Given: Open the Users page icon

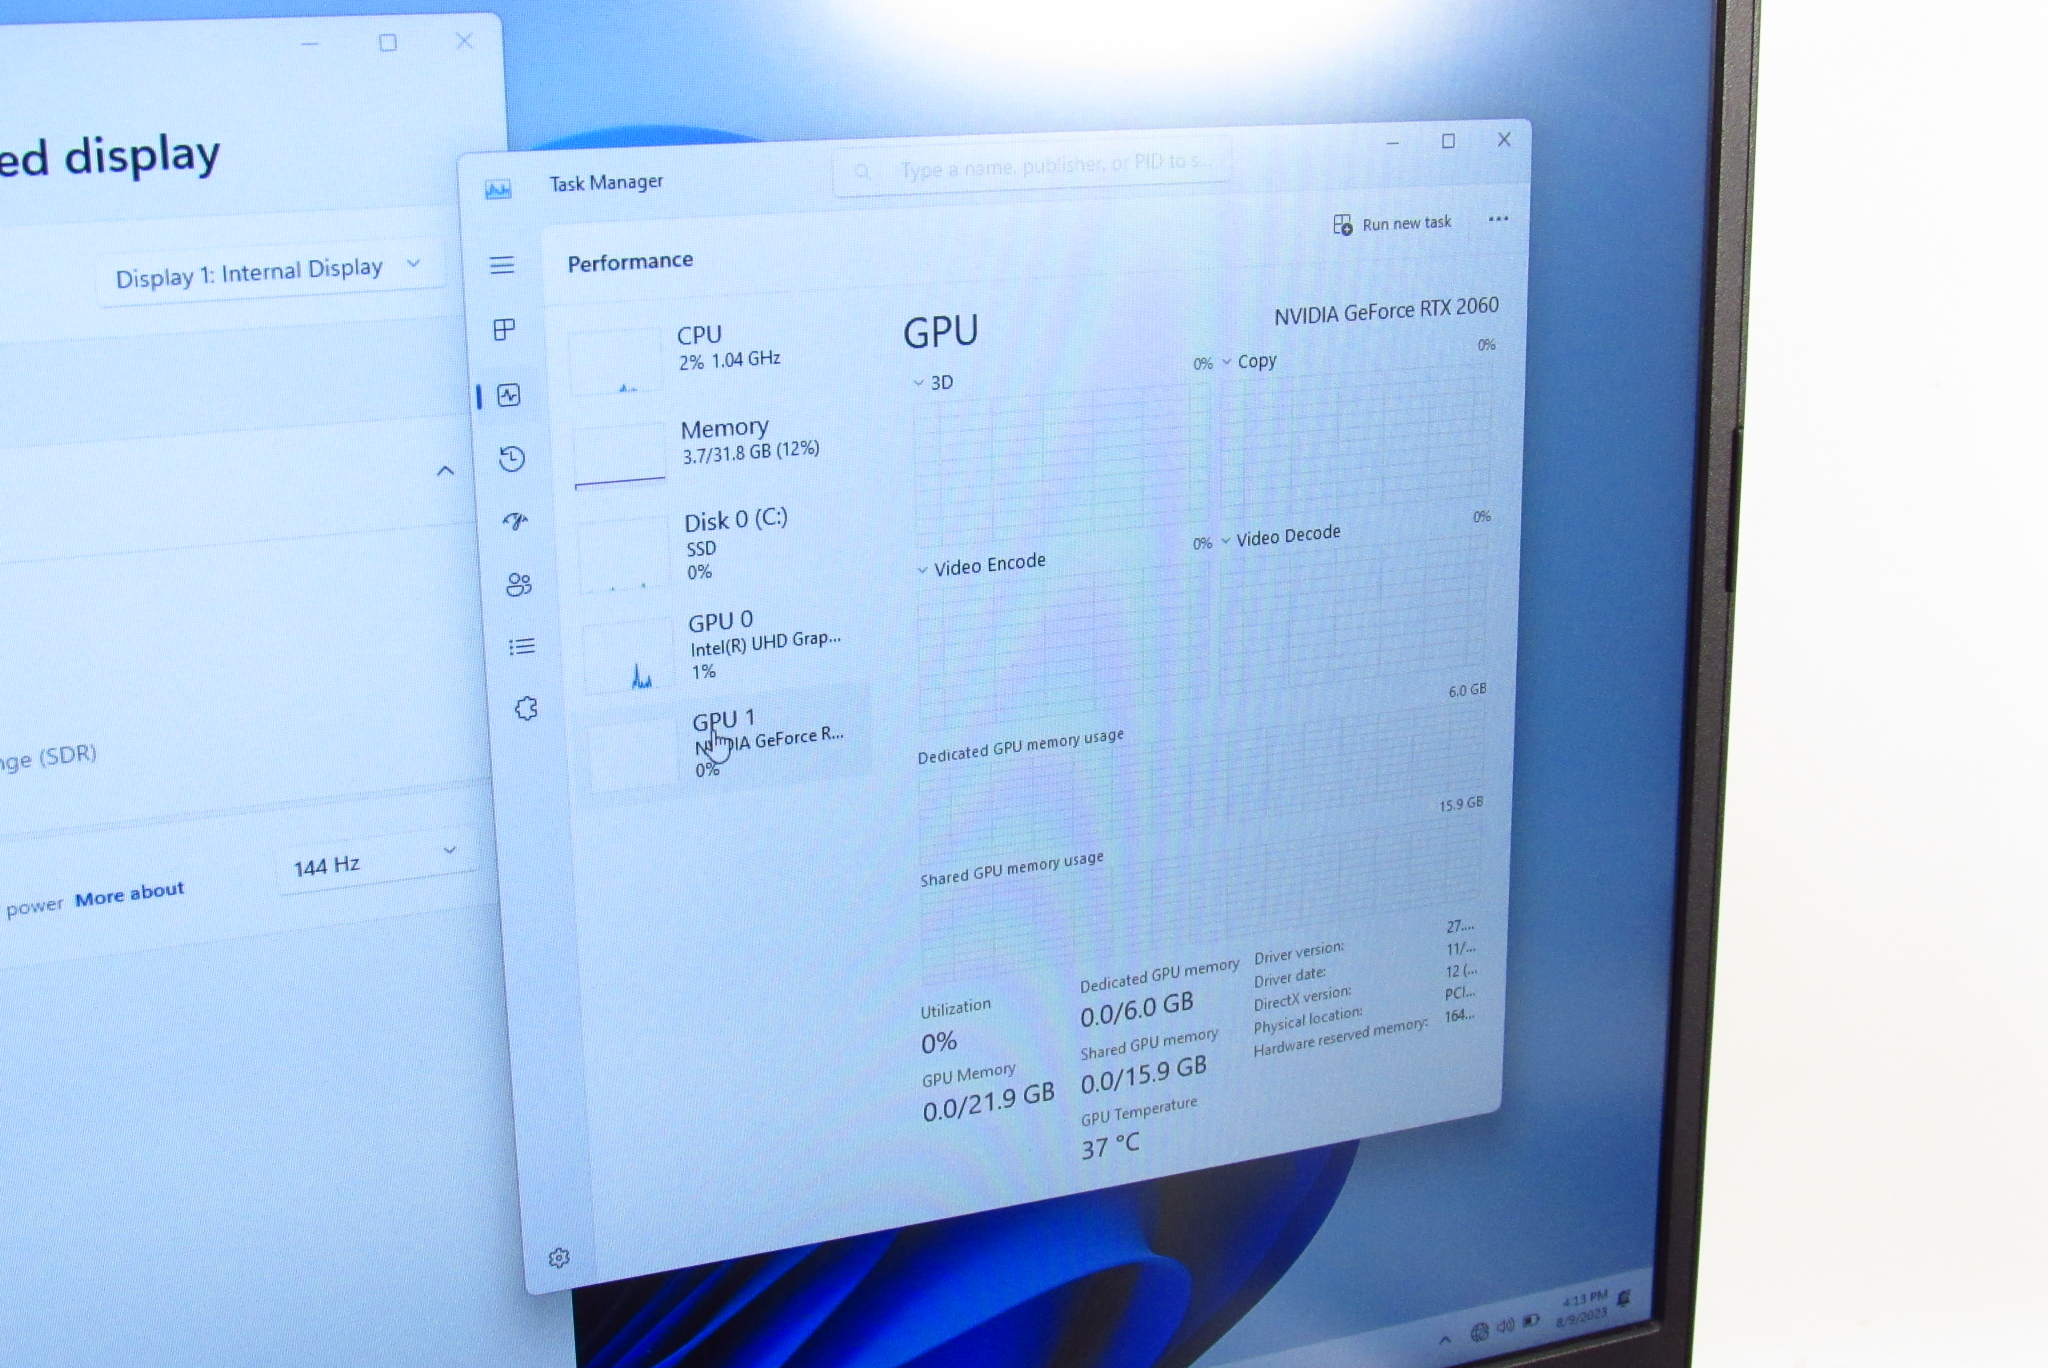Looking at the screenshot, I should click(518, 584).
